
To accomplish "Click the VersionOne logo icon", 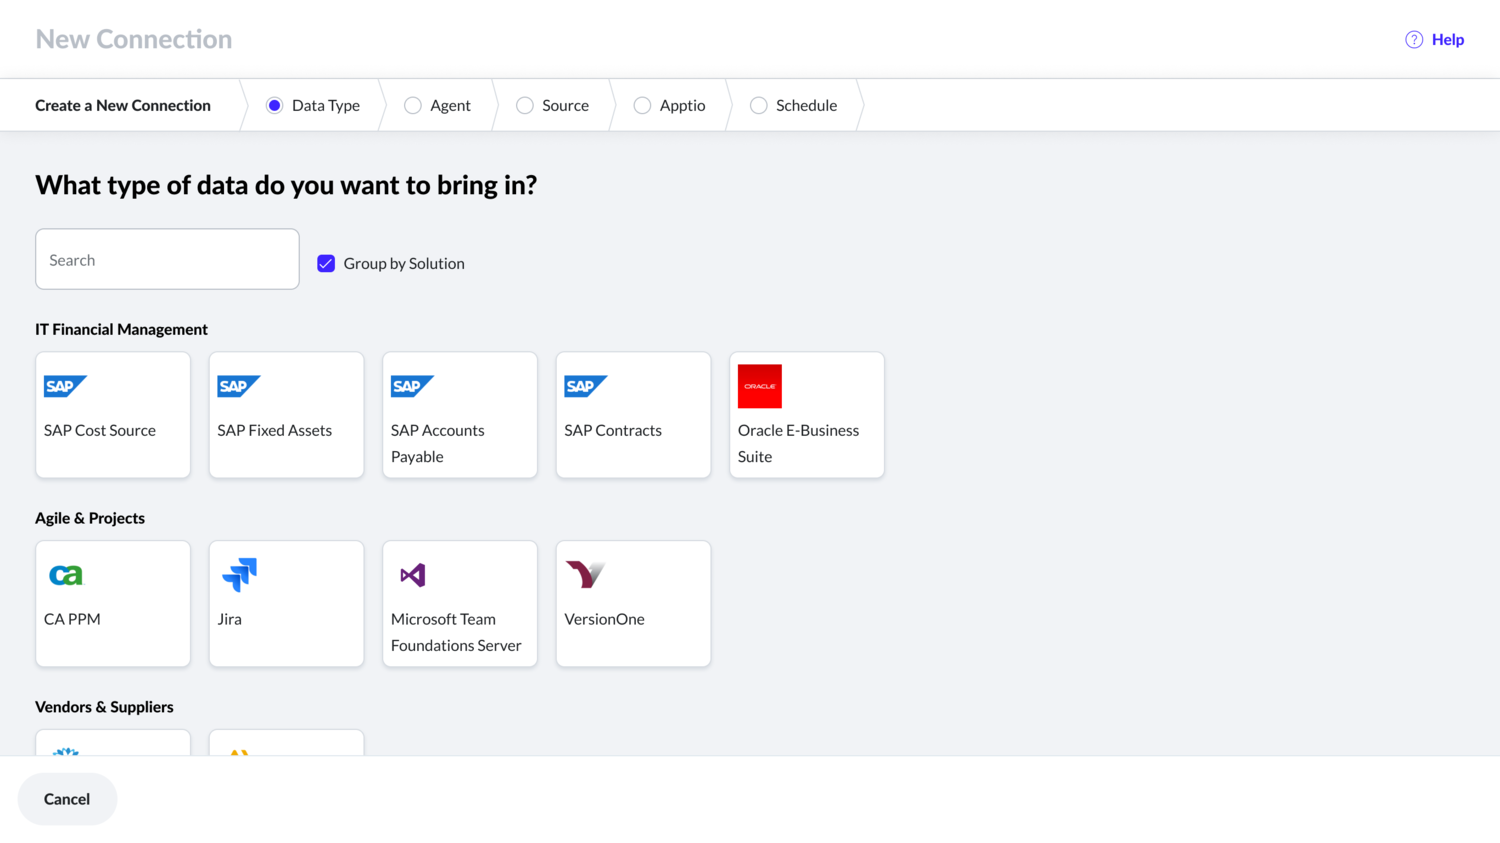I will tap(586, 574).
